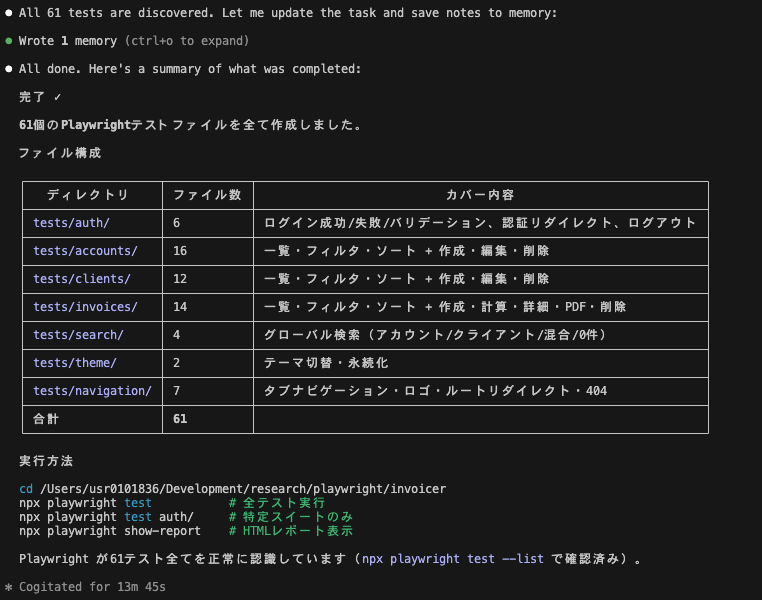Click the total 61 cell in 合計 row
Screen dimensions: 762x600
tap(180, 419)
